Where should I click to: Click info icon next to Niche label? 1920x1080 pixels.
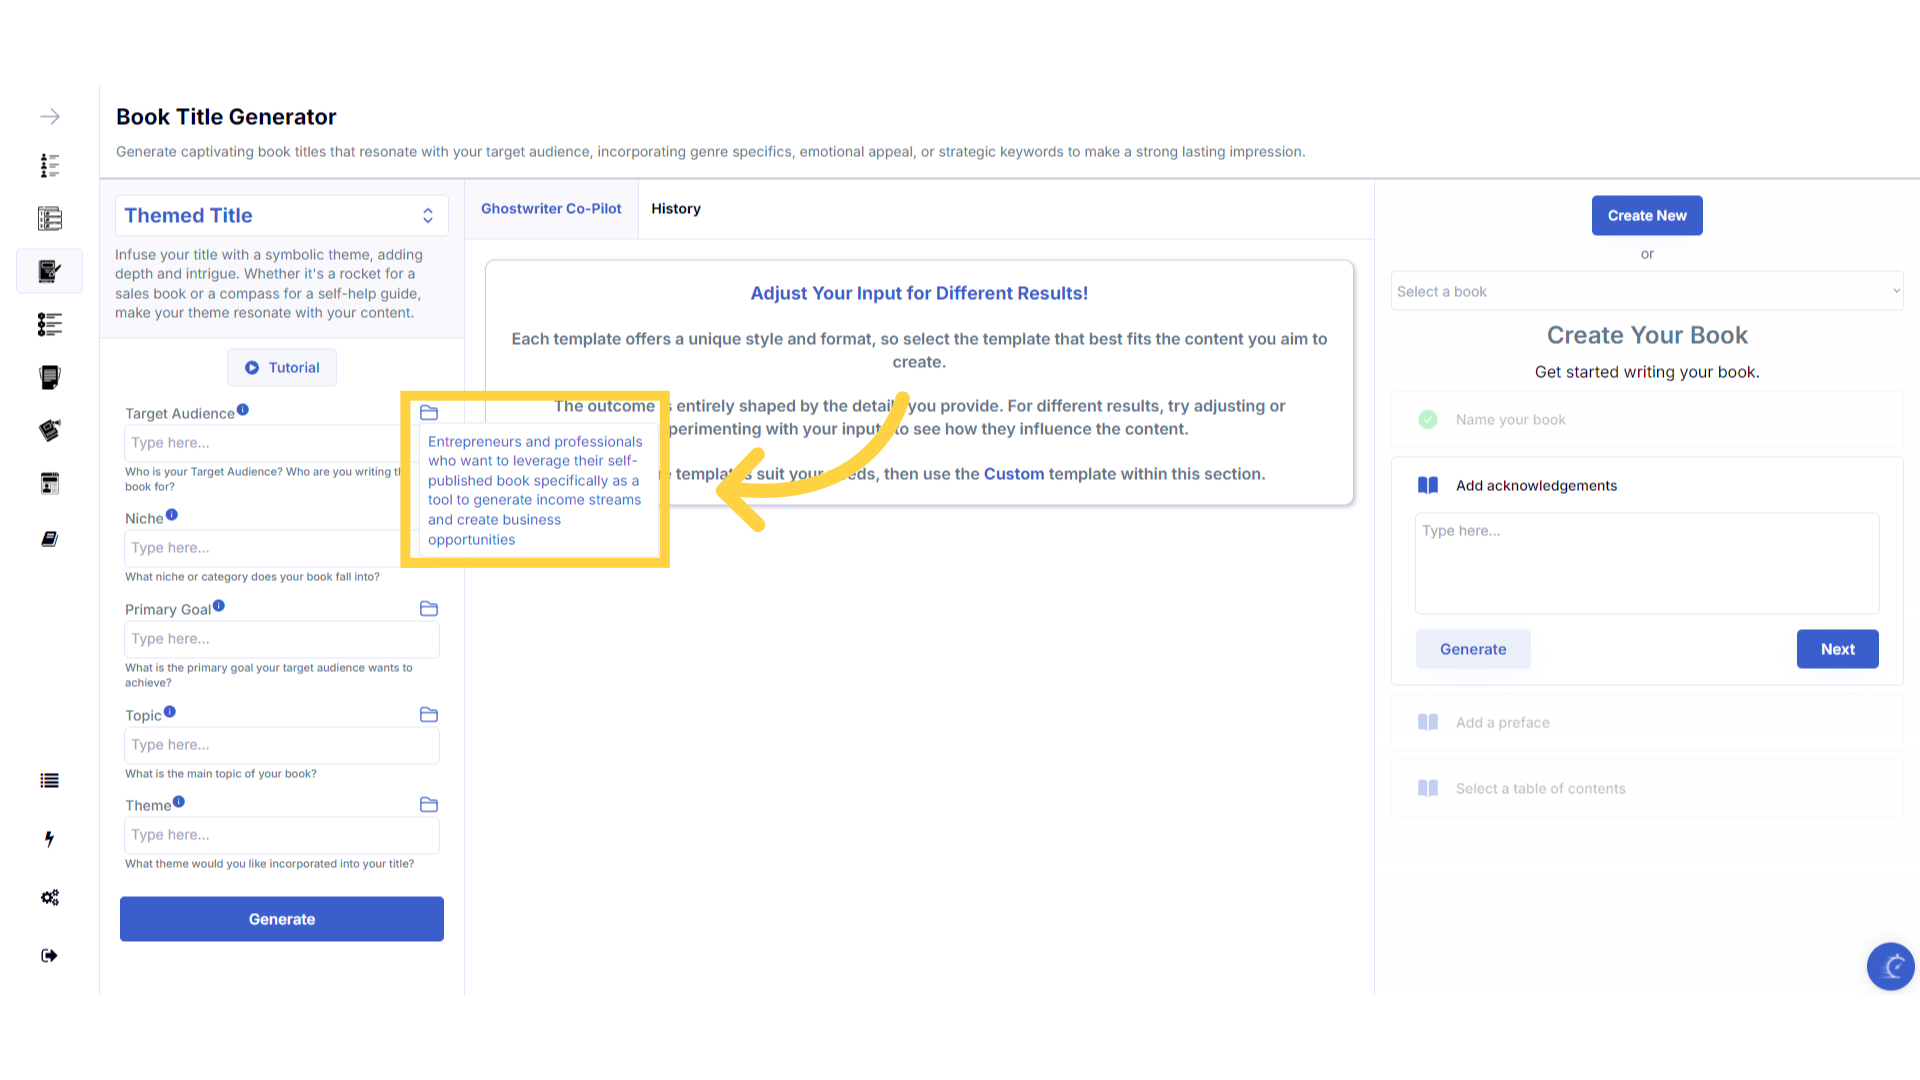[172, 515]
